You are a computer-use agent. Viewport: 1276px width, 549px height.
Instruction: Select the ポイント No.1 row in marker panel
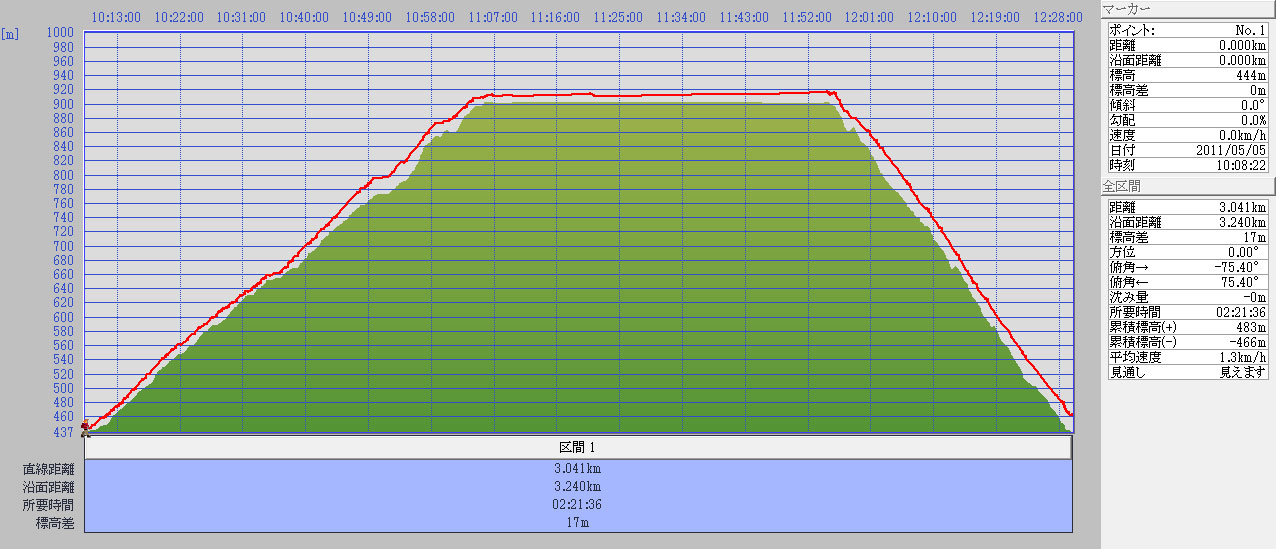pyautogui.click(x=1187, y=30)
